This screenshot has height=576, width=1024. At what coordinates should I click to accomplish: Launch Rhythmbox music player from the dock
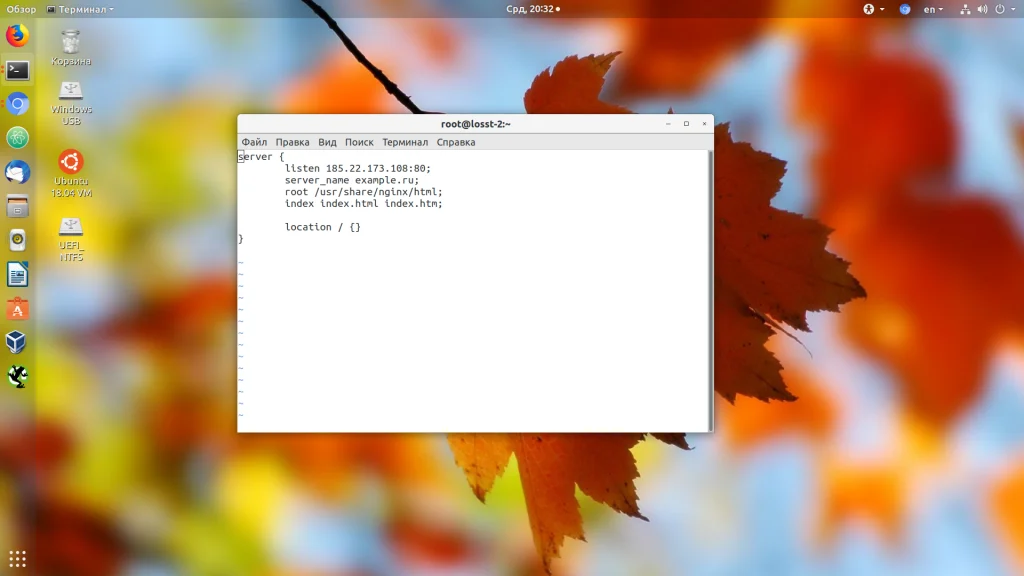[18, 240]
